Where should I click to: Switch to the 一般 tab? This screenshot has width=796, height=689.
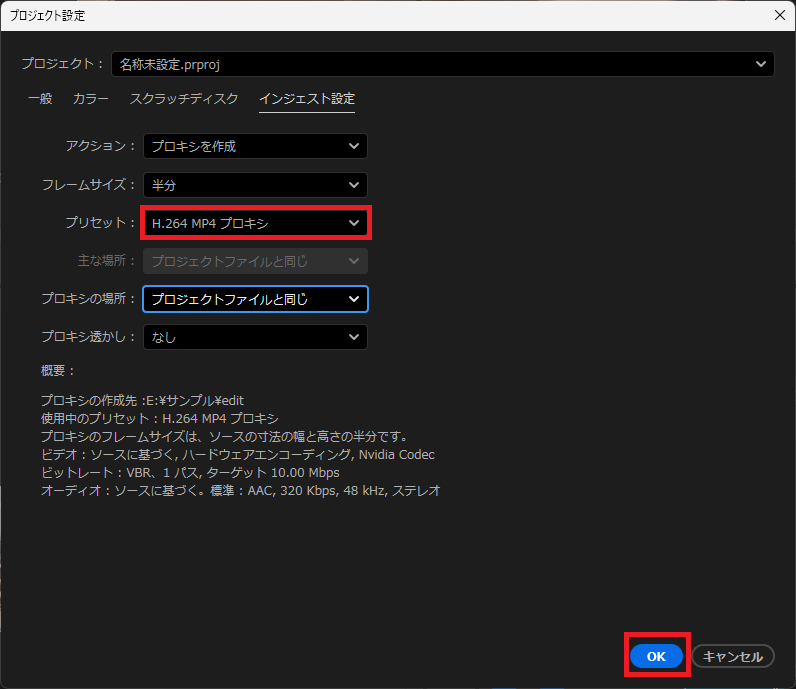tap(40, 99)
